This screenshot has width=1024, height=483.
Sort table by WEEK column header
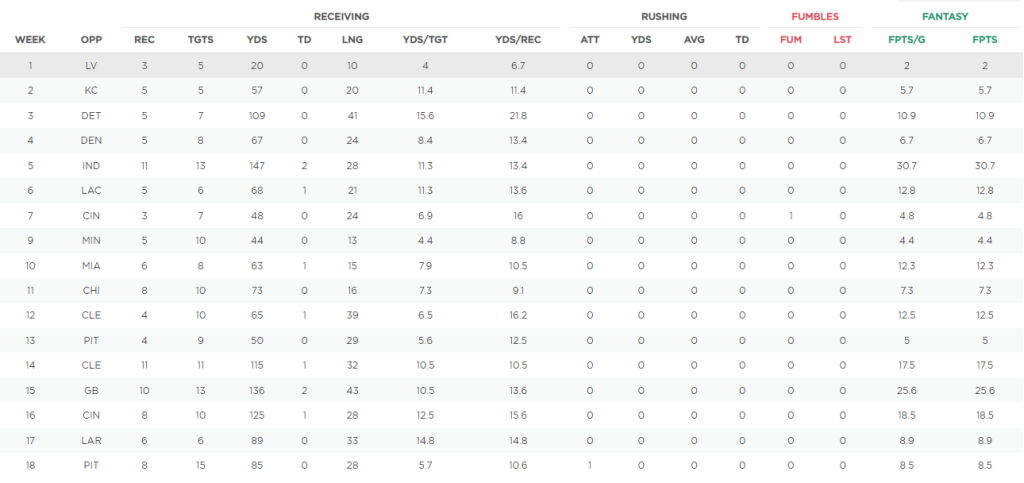(x=30, y=40)
